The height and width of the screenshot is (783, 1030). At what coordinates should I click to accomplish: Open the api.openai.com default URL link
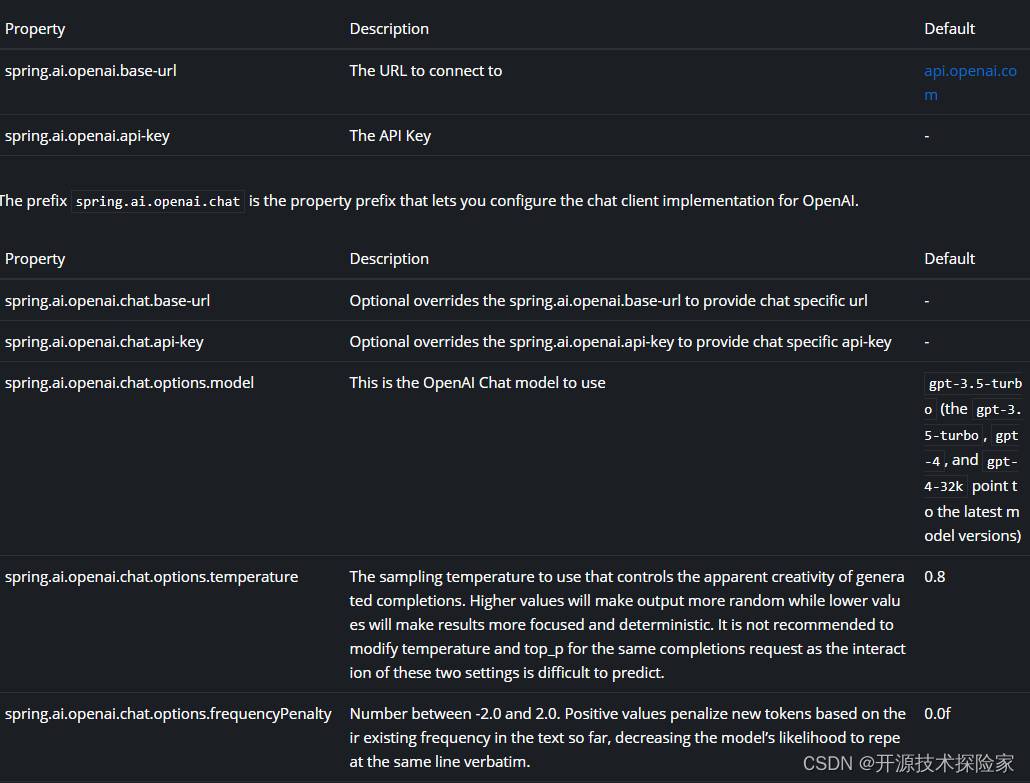(970, 82)
